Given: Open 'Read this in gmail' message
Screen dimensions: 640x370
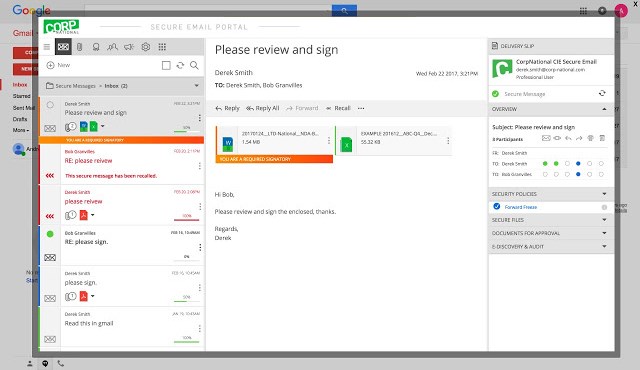Looking at the screenshot, I should coord(122,327).
